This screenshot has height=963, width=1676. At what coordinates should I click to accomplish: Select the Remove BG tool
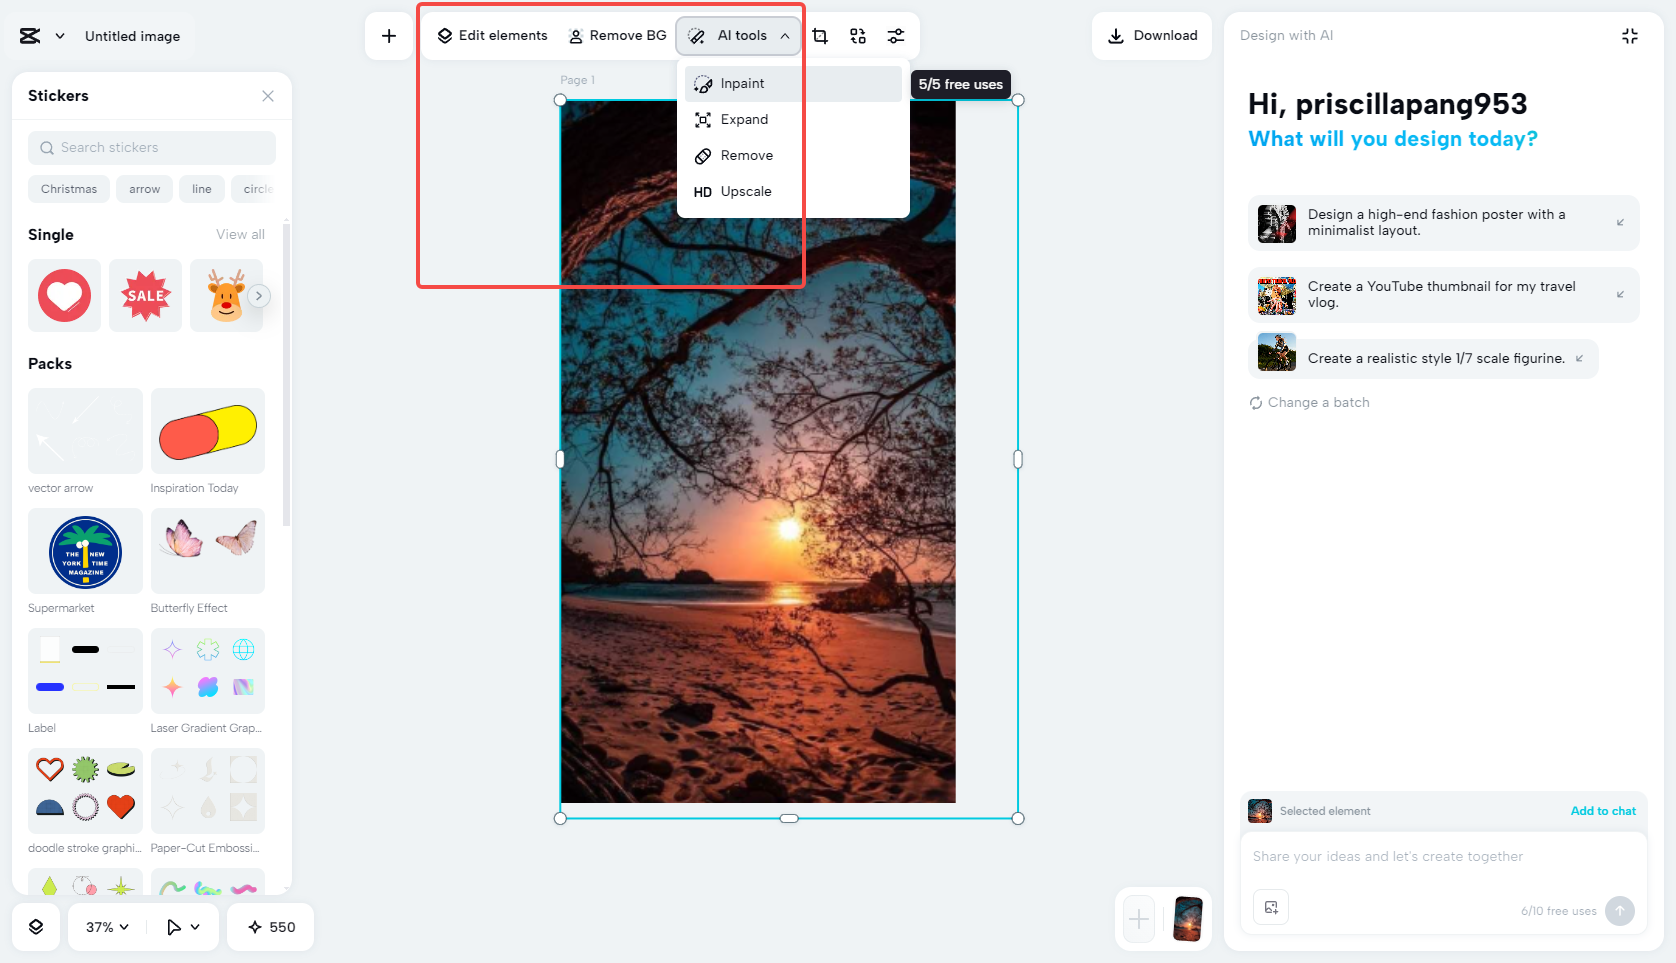coord(617,35)
